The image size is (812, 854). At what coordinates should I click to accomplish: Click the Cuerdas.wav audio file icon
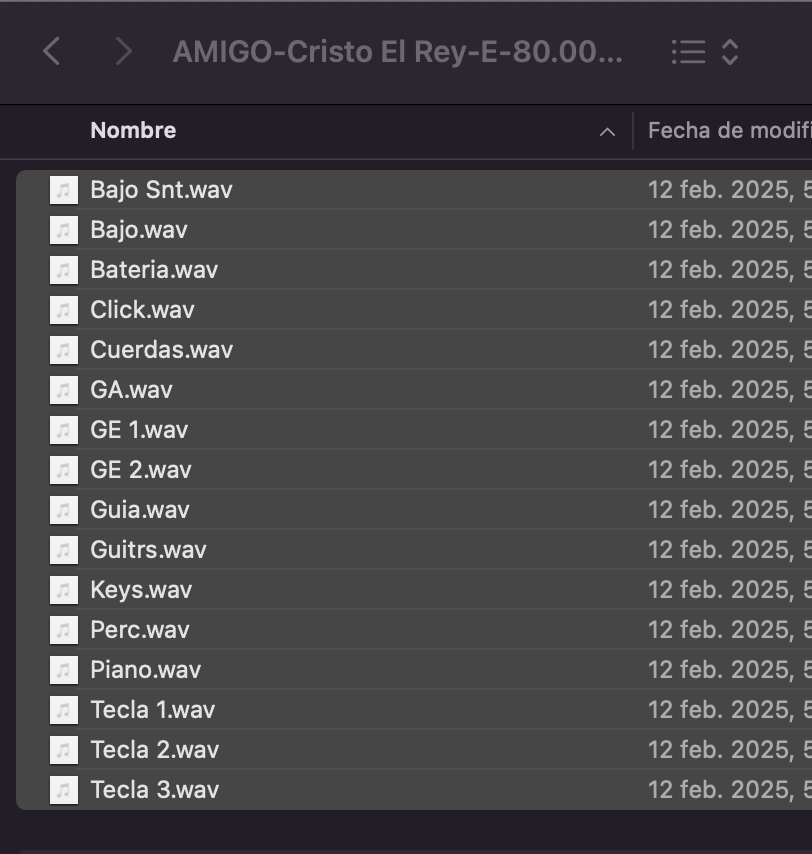coord(64,350)
